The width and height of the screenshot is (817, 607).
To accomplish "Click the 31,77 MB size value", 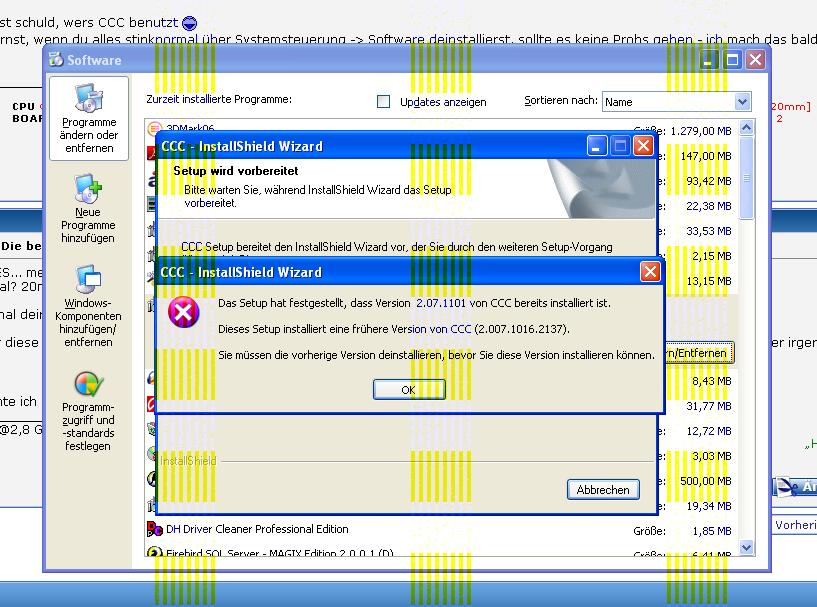I will point(709,406).
